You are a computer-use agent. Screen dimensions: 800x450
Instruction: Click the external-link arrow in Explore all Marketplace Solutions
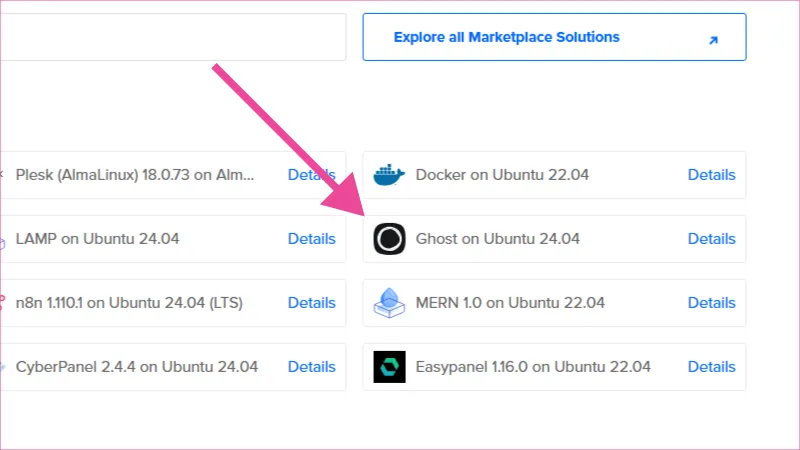point(713,40)
